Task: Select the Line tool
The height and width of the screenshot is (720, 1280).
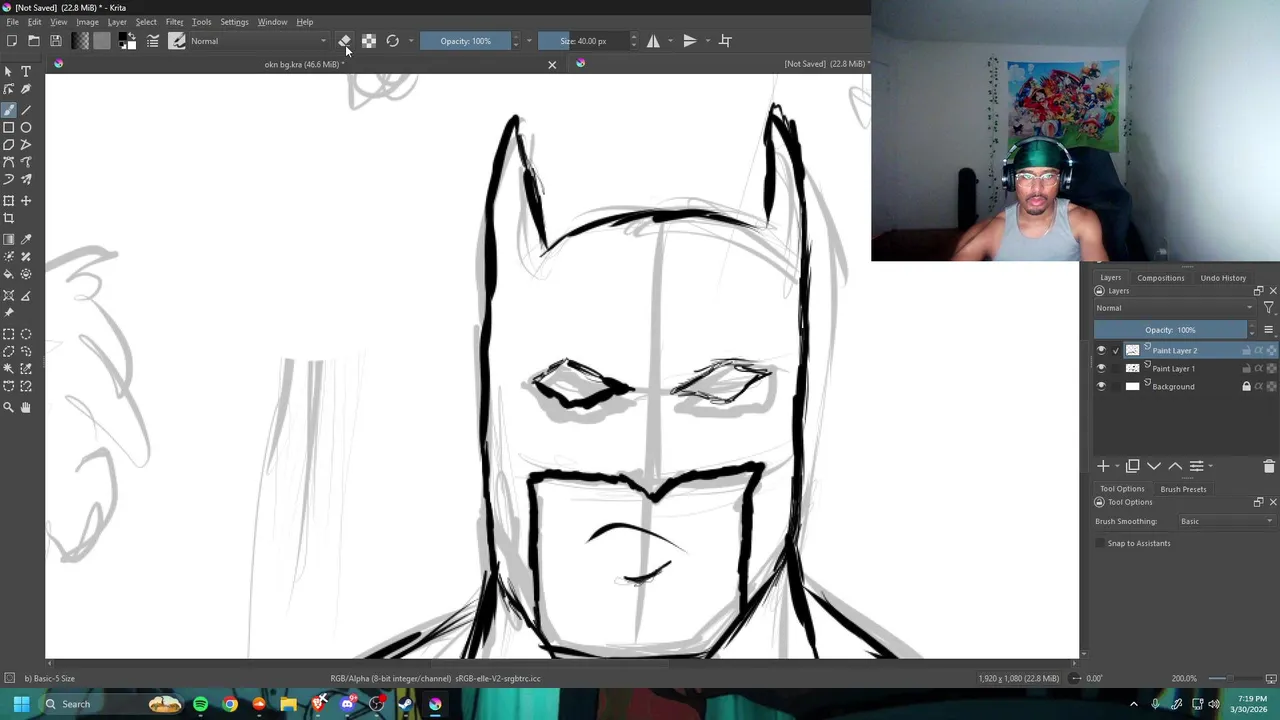Action: (x=26, y=110)
